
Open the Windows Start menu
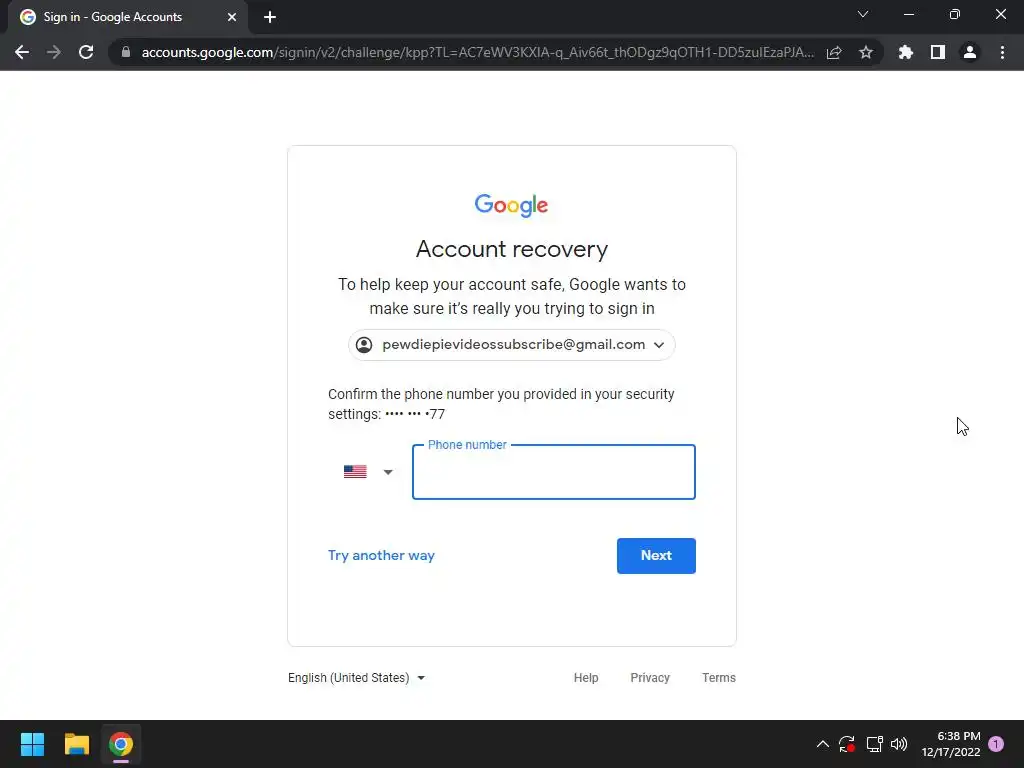pos(32,744)
